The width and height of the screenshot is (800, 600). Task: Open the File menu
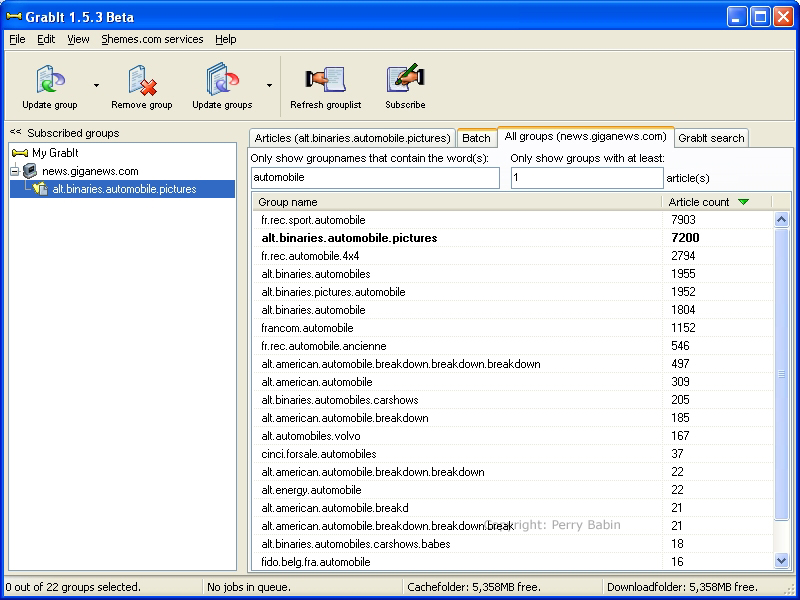tap(17, 39)
